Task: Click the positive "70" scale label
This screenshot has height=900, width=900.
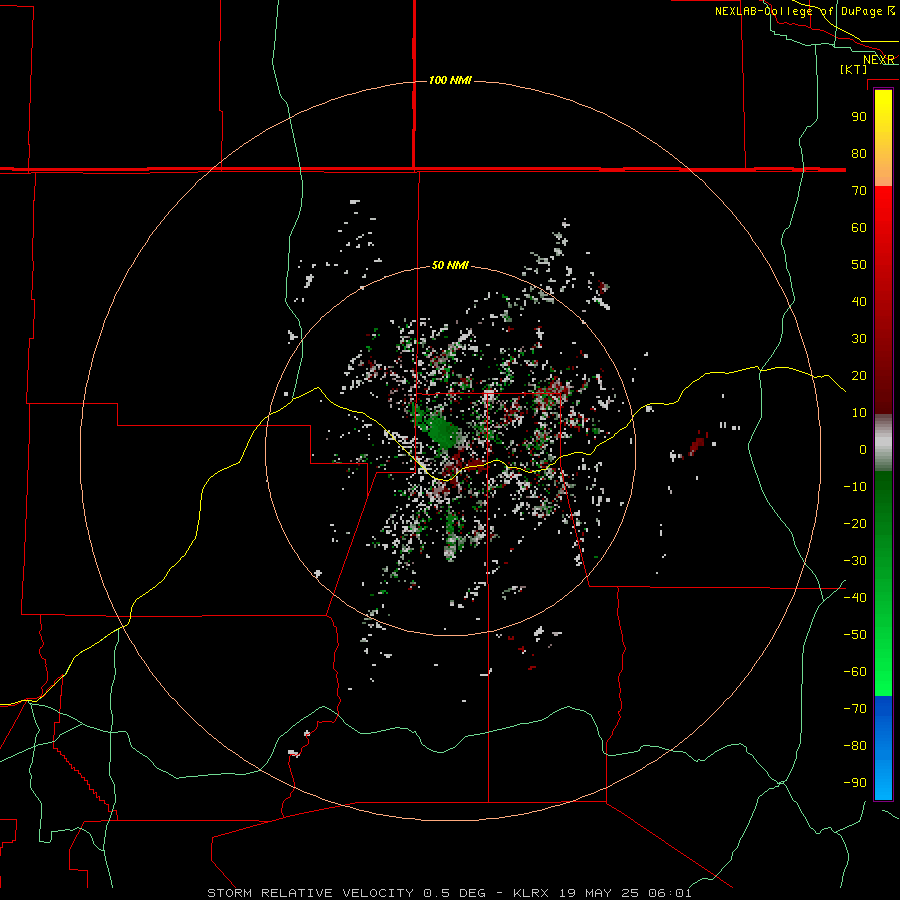Action: (859, 191)
